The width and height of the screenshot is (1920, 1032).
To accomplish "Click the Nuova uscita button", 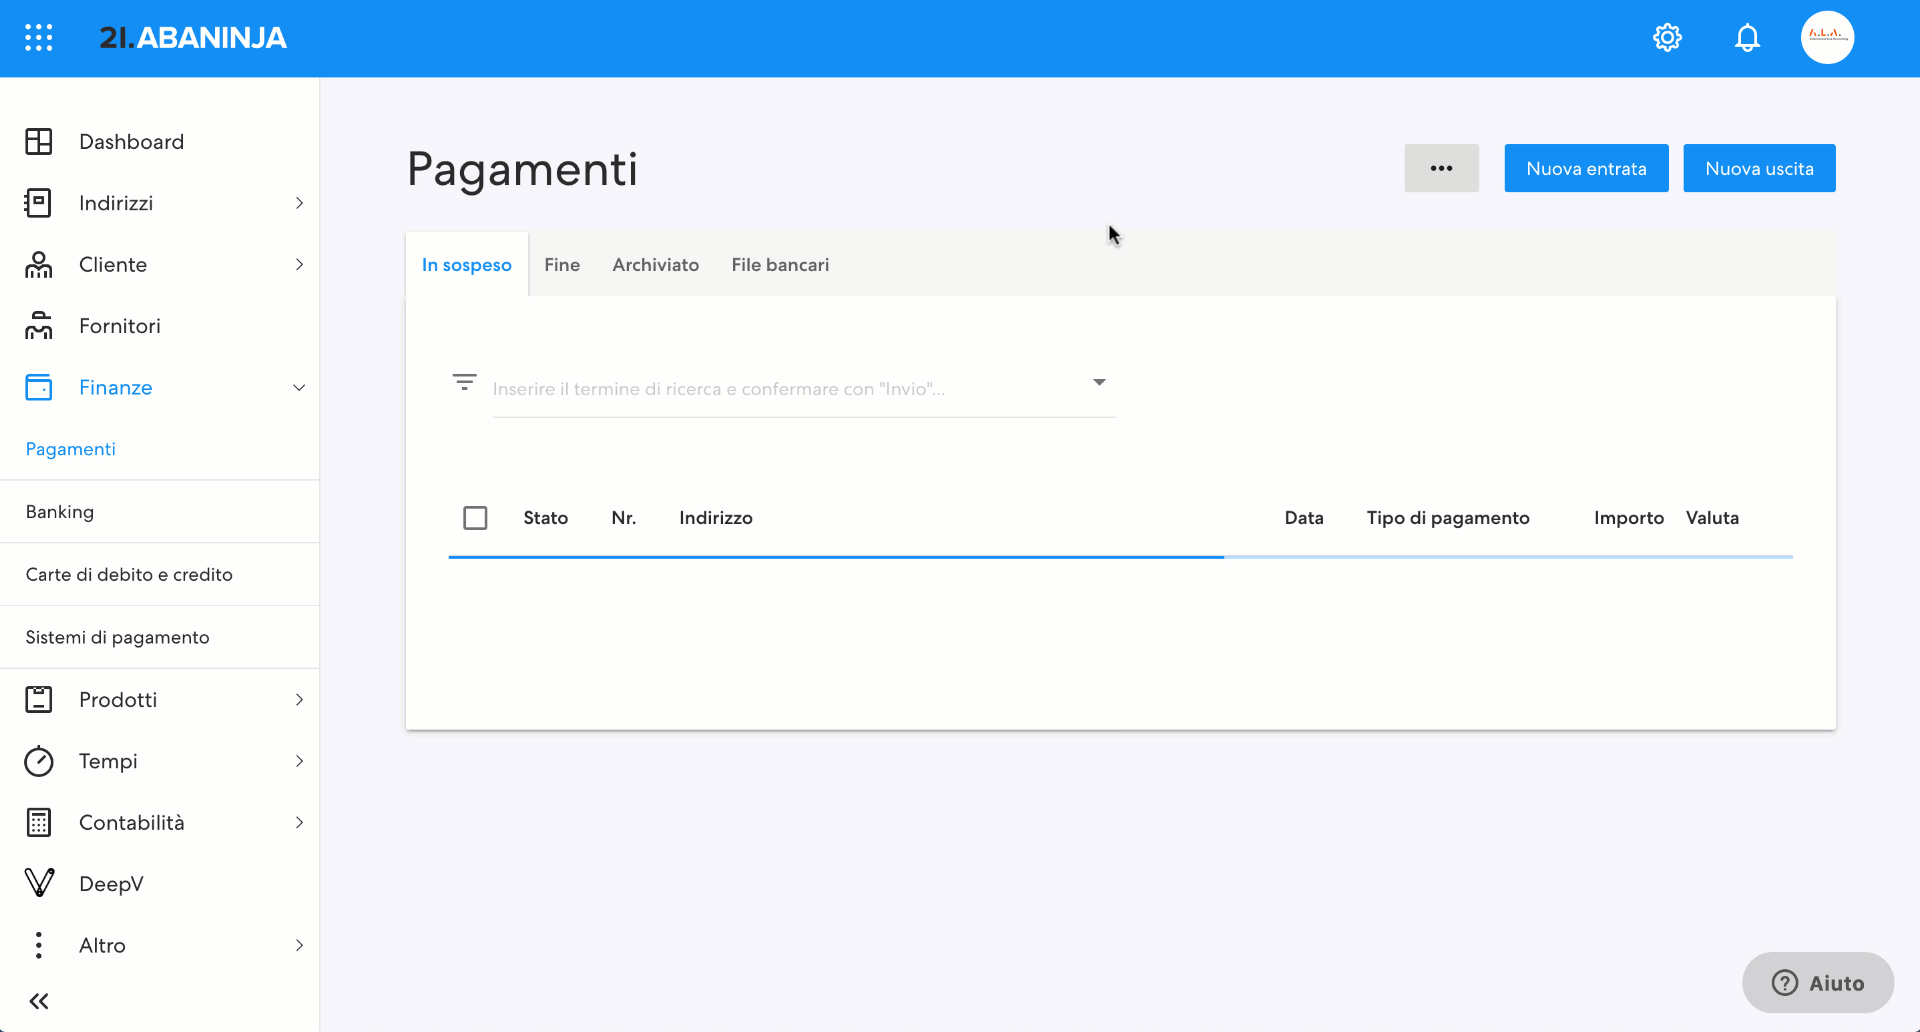I will click(x=1759, y=168).
